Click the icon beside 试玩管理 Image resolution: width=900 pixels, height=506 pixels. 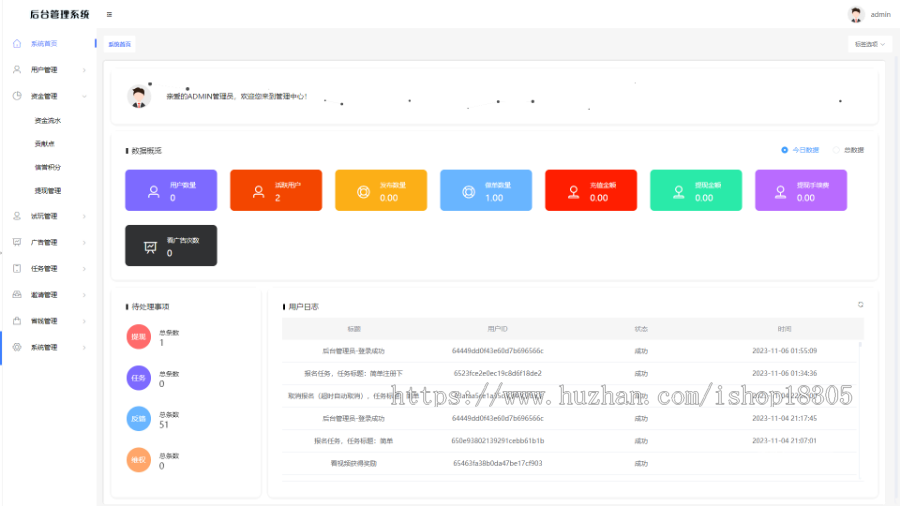point(17,216)
